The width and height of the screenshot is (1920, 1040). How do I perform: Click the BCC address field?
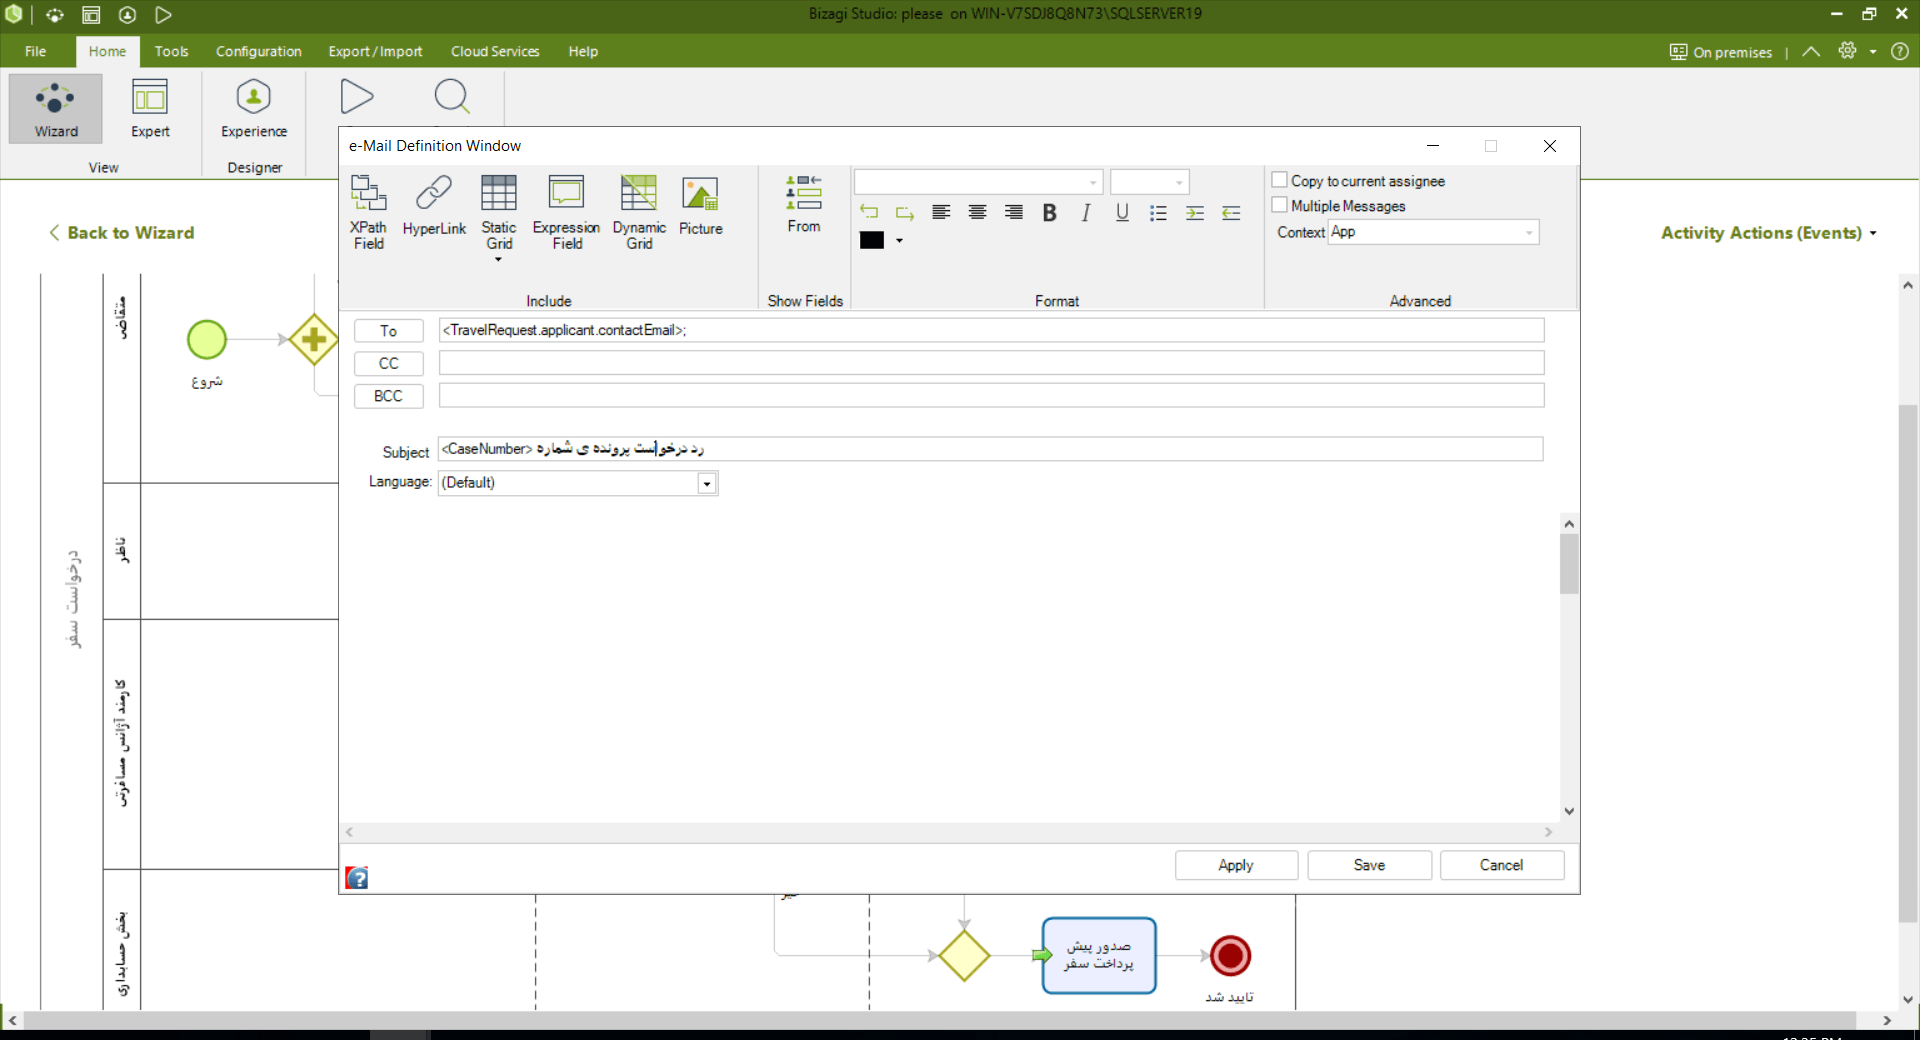991,395
